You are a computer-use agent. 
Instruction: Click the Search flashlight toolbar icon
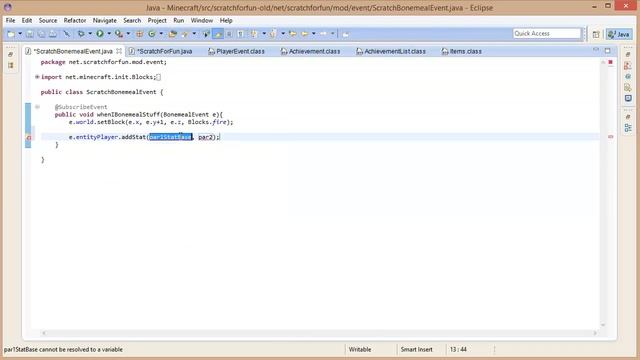point(185,34)
